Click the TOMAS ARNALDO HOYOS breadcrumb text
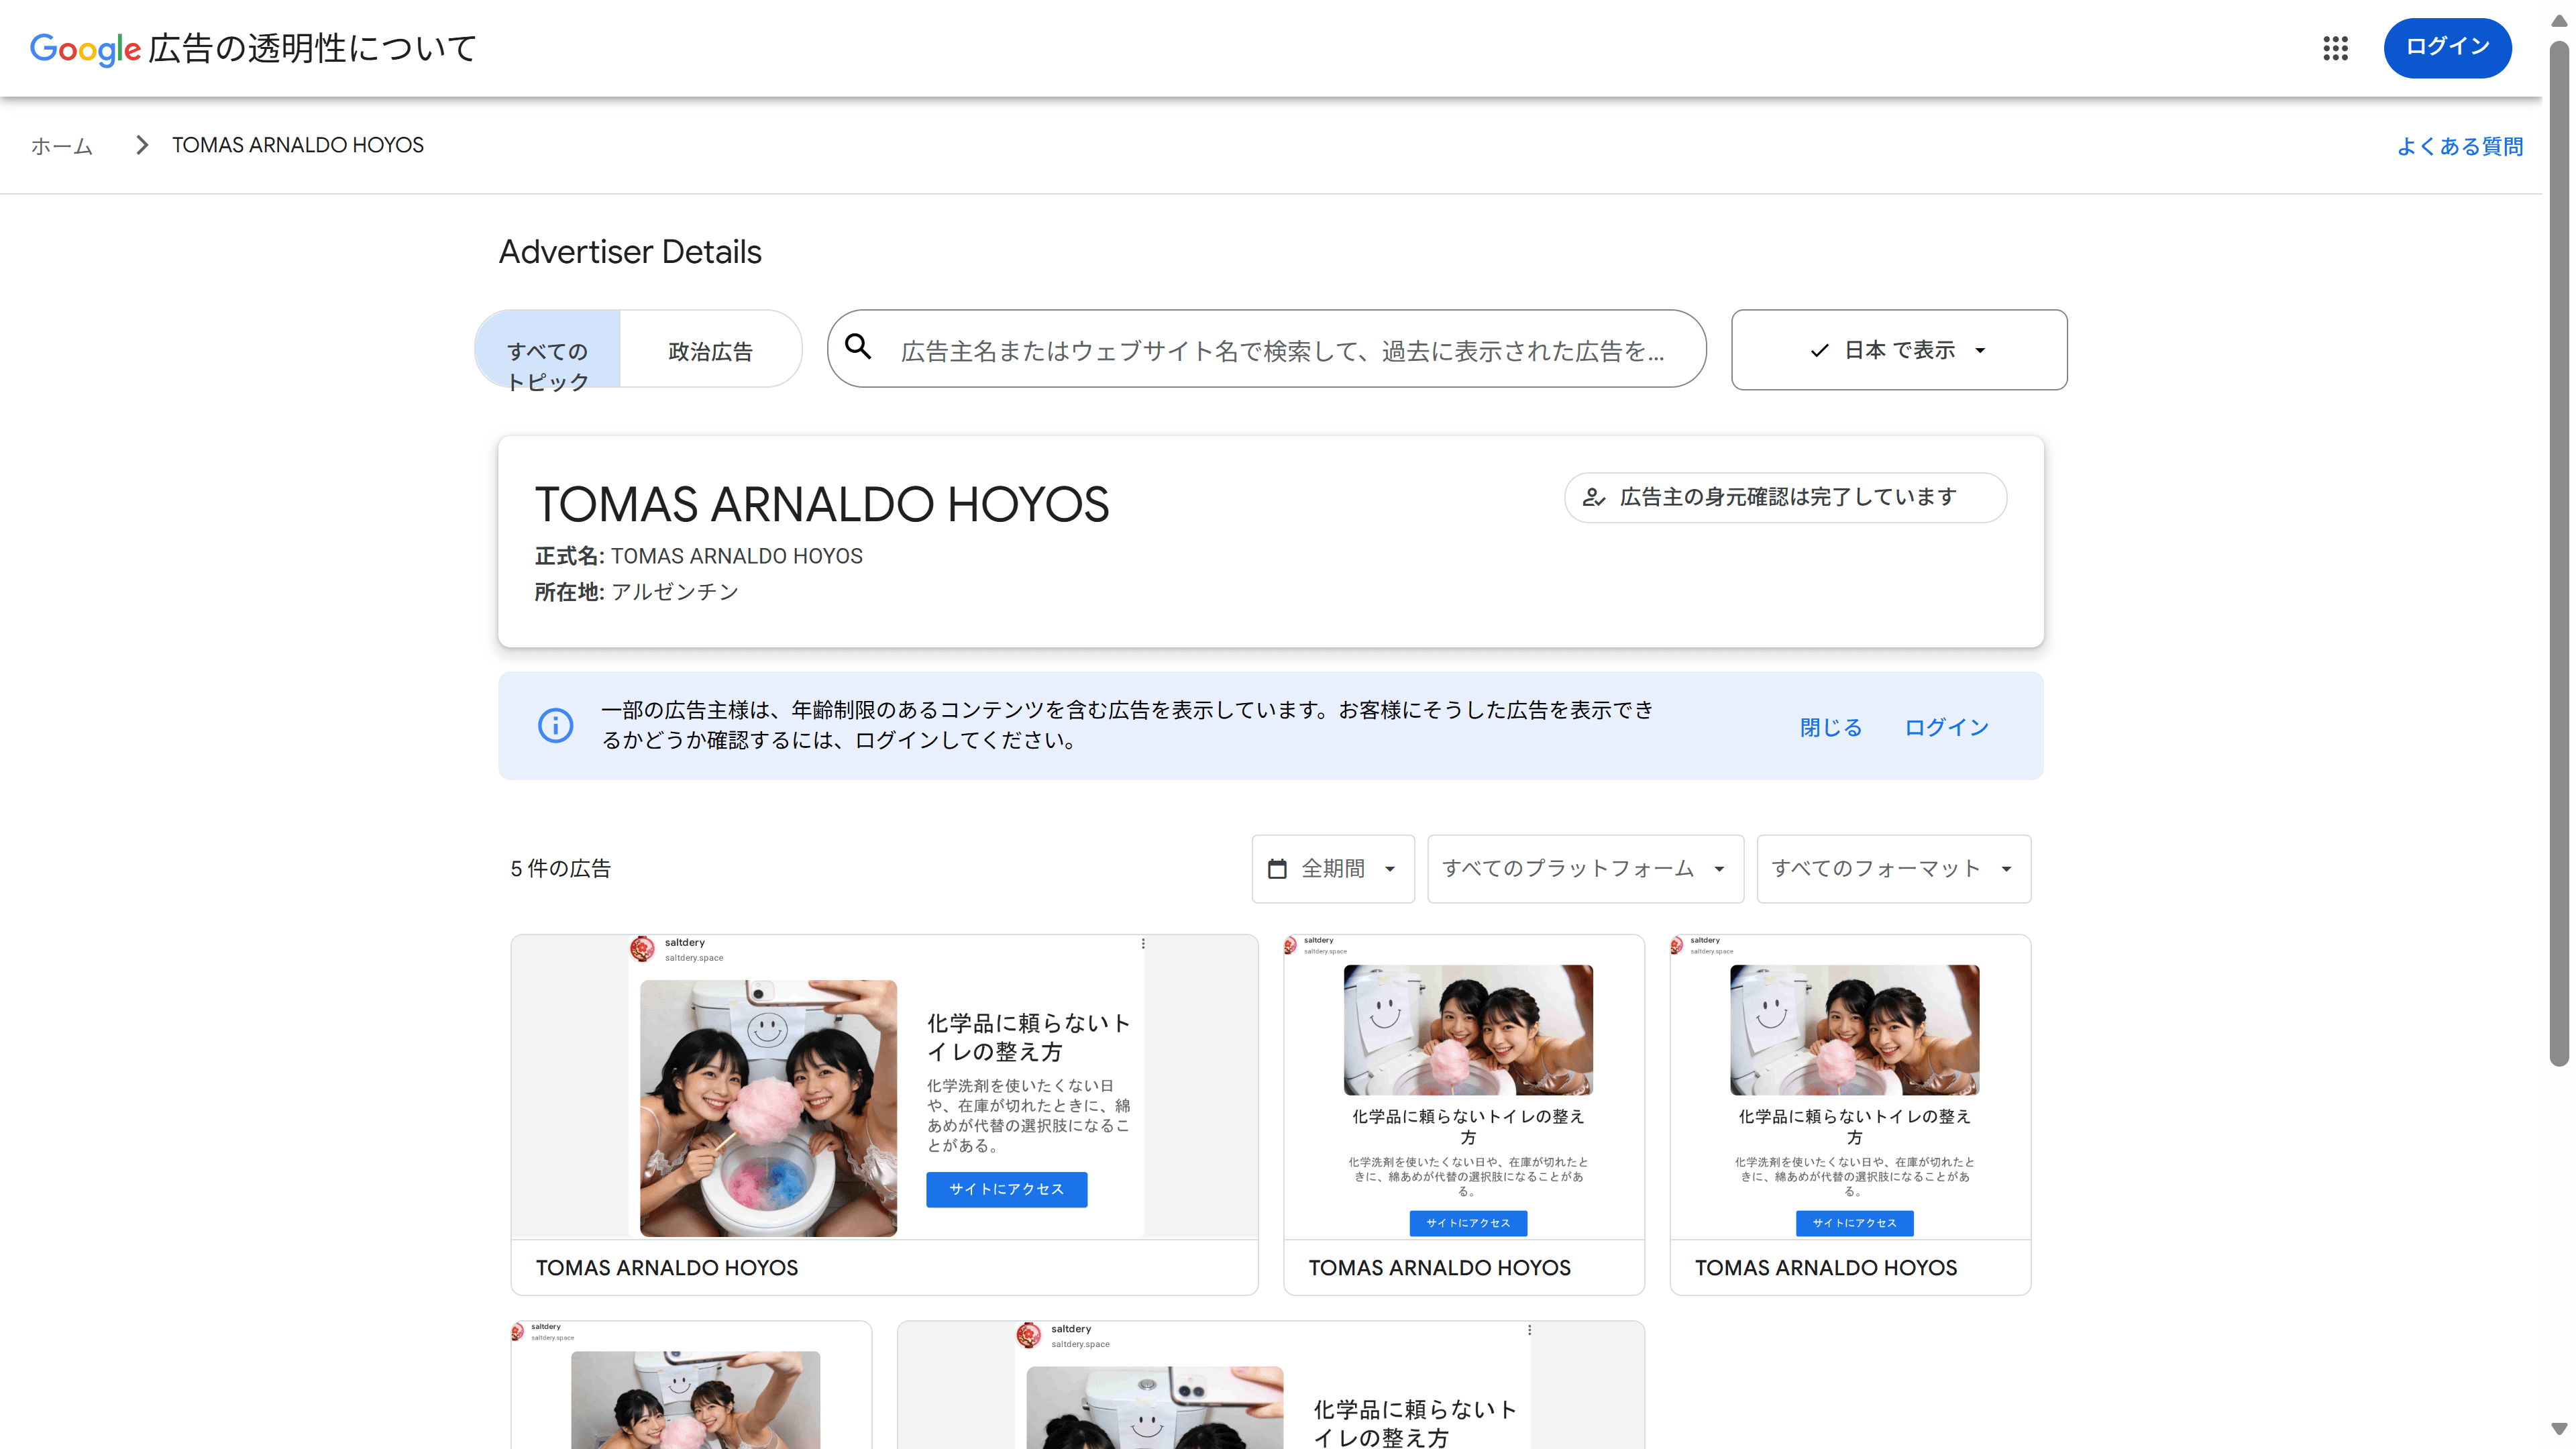The width and height of the screenshot is (2576, 1449). pyautogui.click(x=297, y=146)
